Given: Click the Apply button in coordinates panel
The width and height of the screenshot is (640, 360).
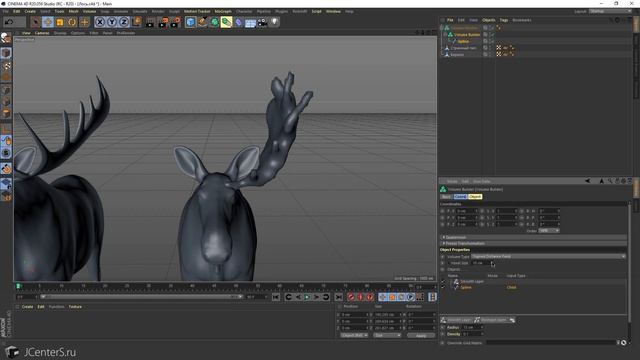Looking at the screenshot, I should point(421,336).
